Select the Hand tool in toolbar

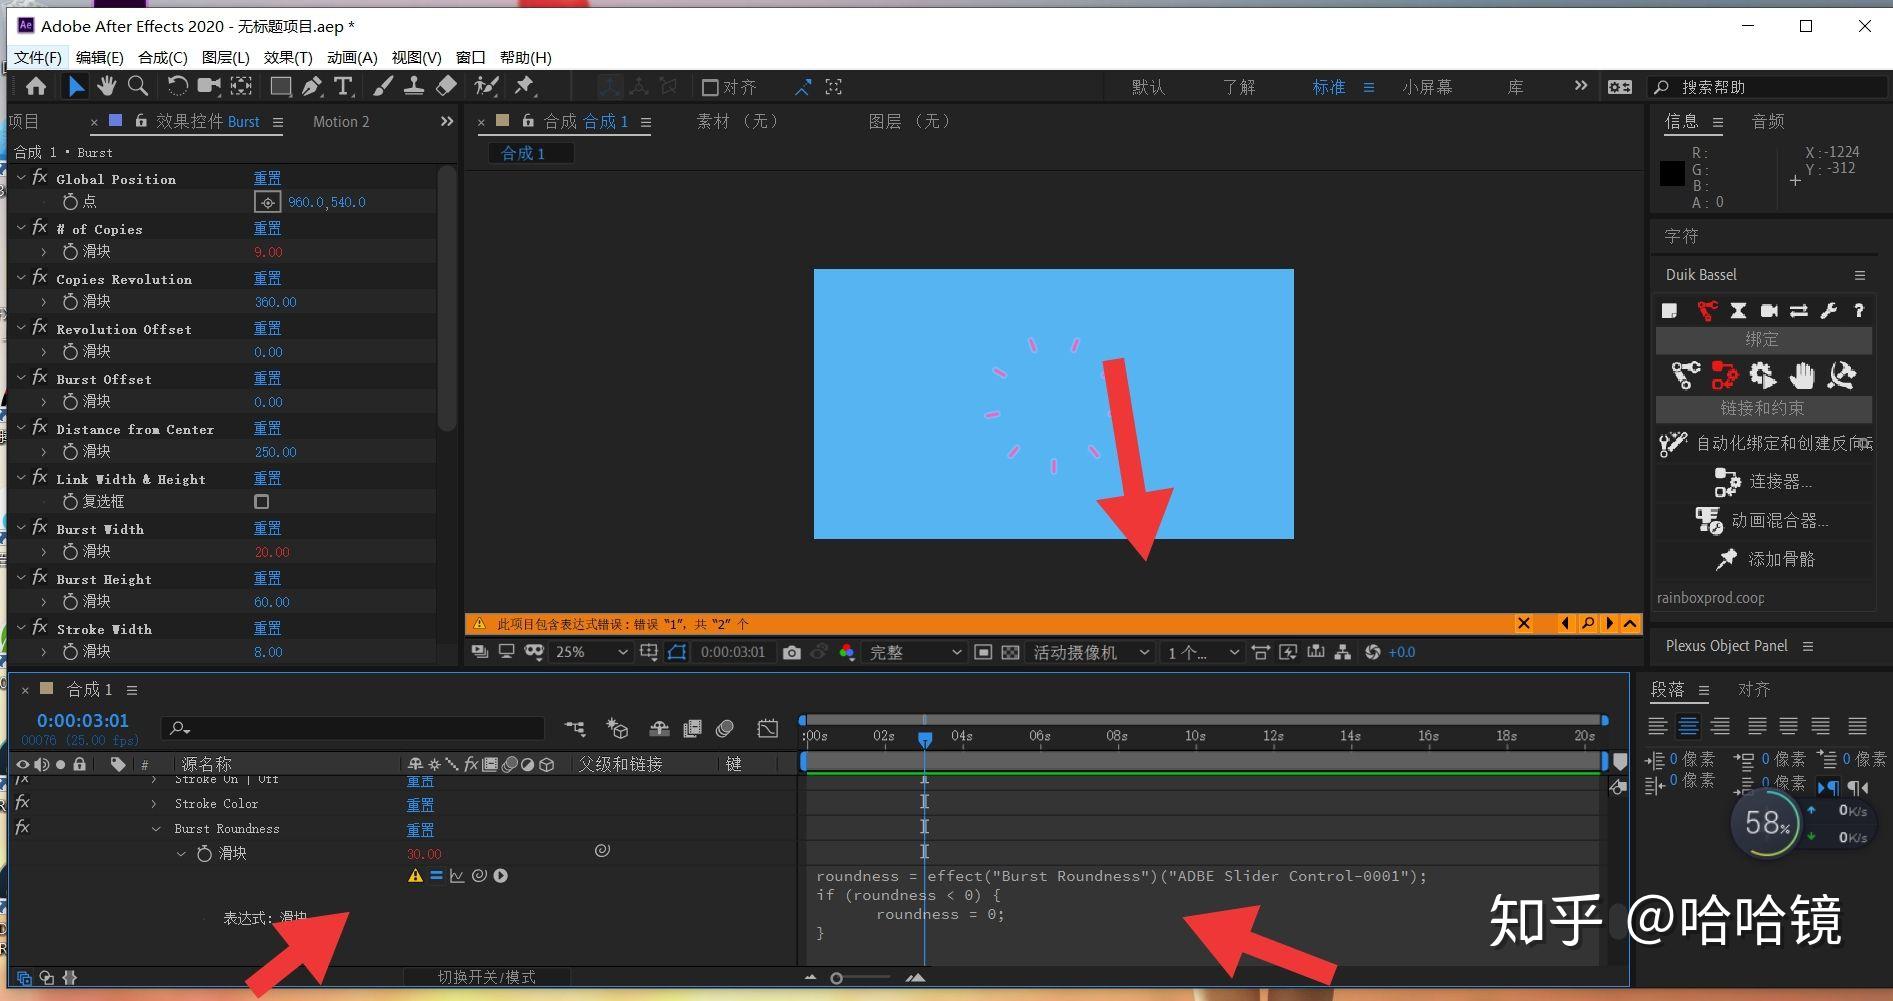(107, 87)
